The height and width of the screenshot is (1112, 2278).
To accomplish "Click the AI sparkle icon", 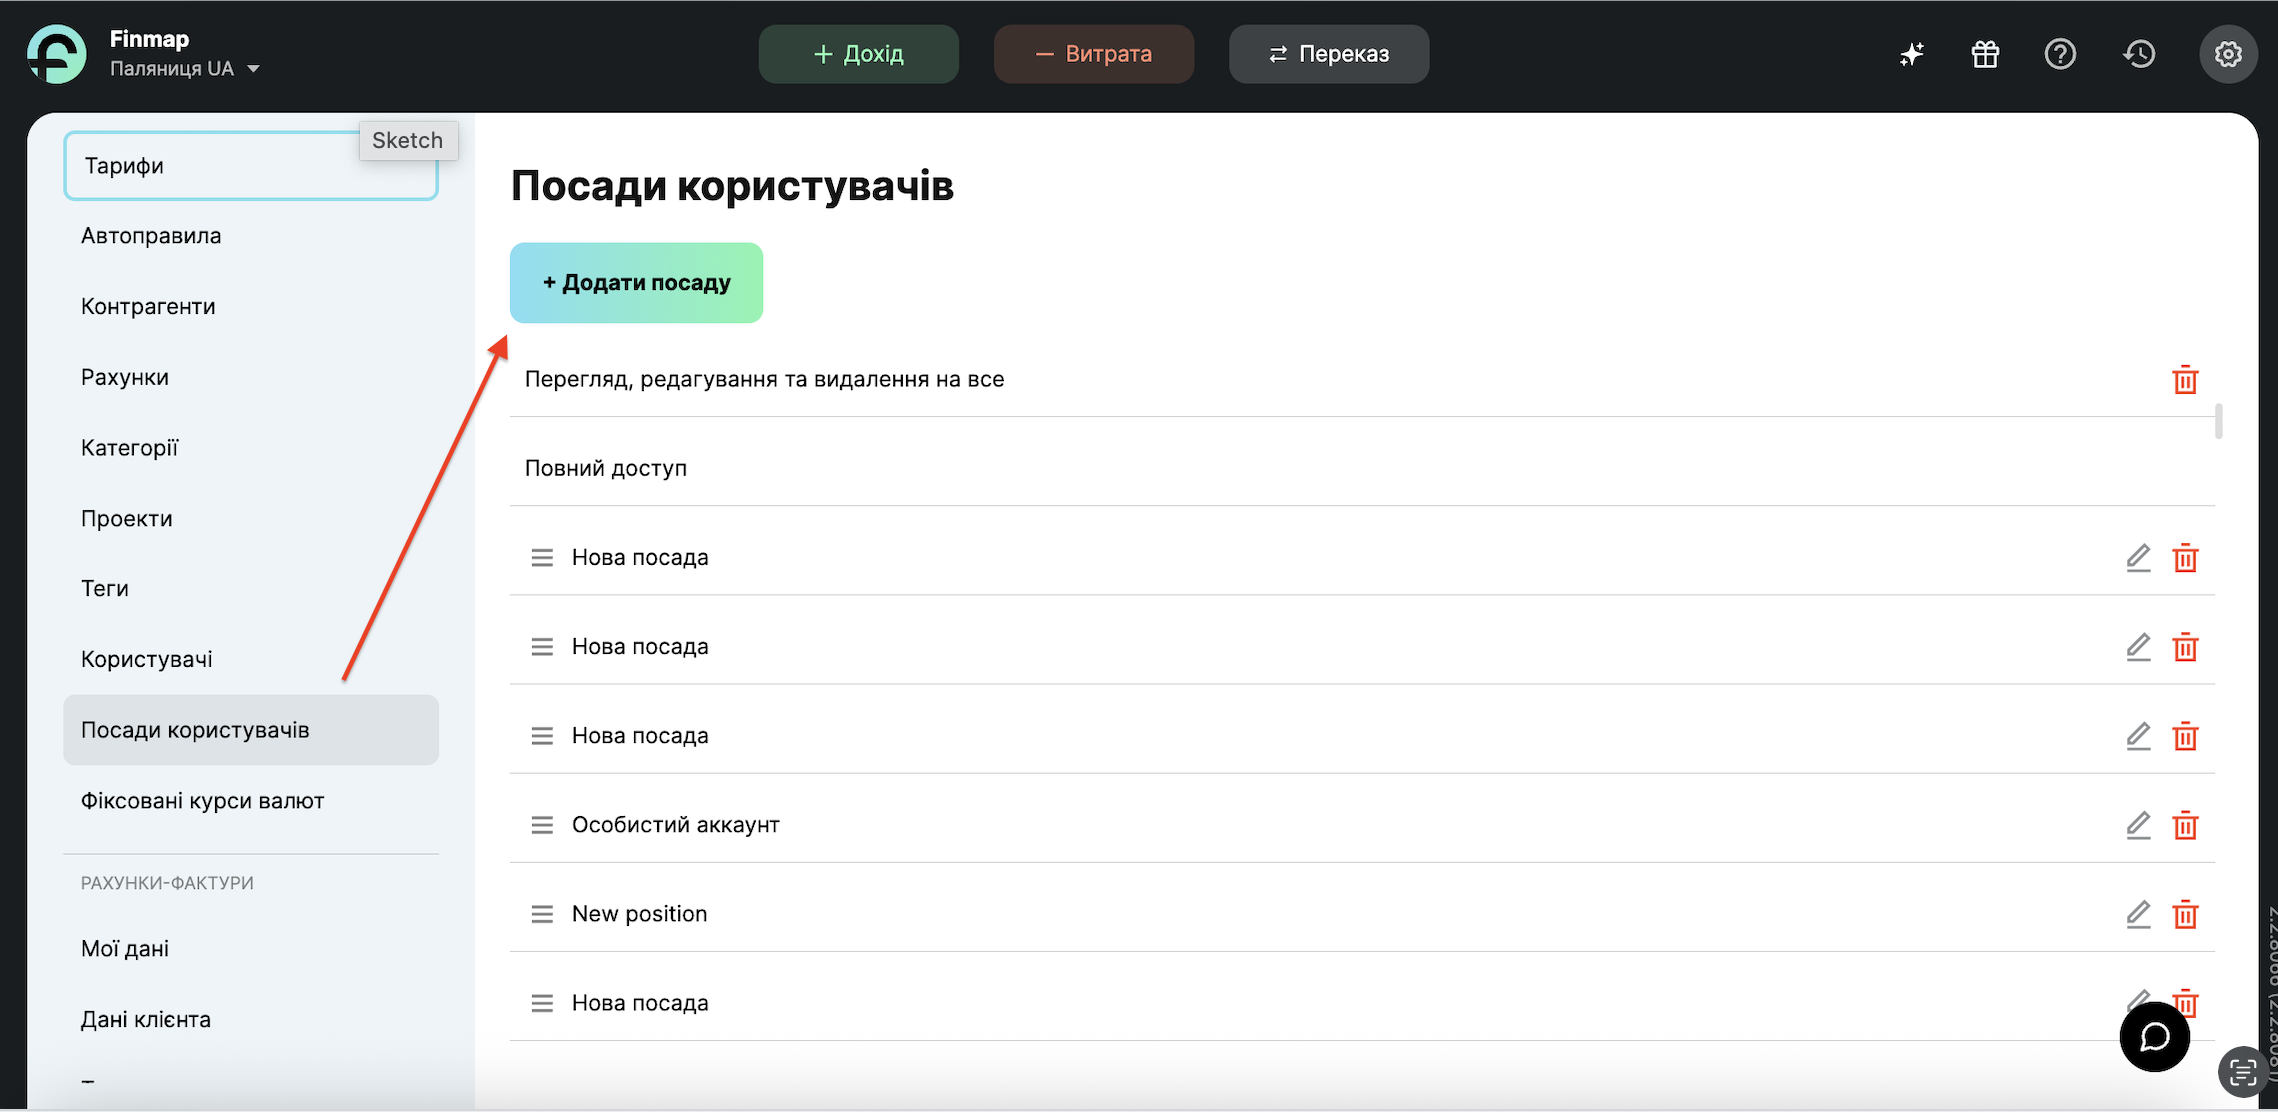I will pyautogui.click(x=1911, y=54).
